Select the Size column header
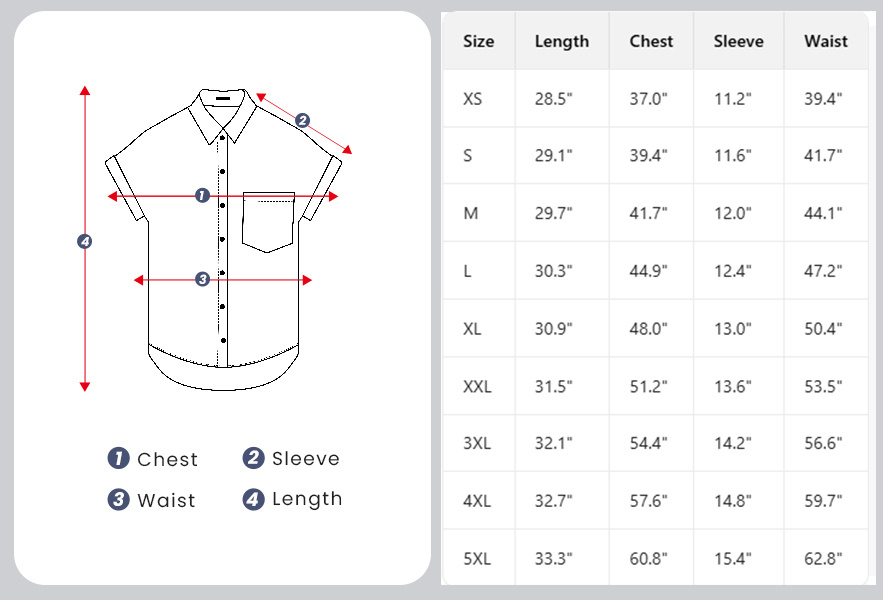 point(479,42)
